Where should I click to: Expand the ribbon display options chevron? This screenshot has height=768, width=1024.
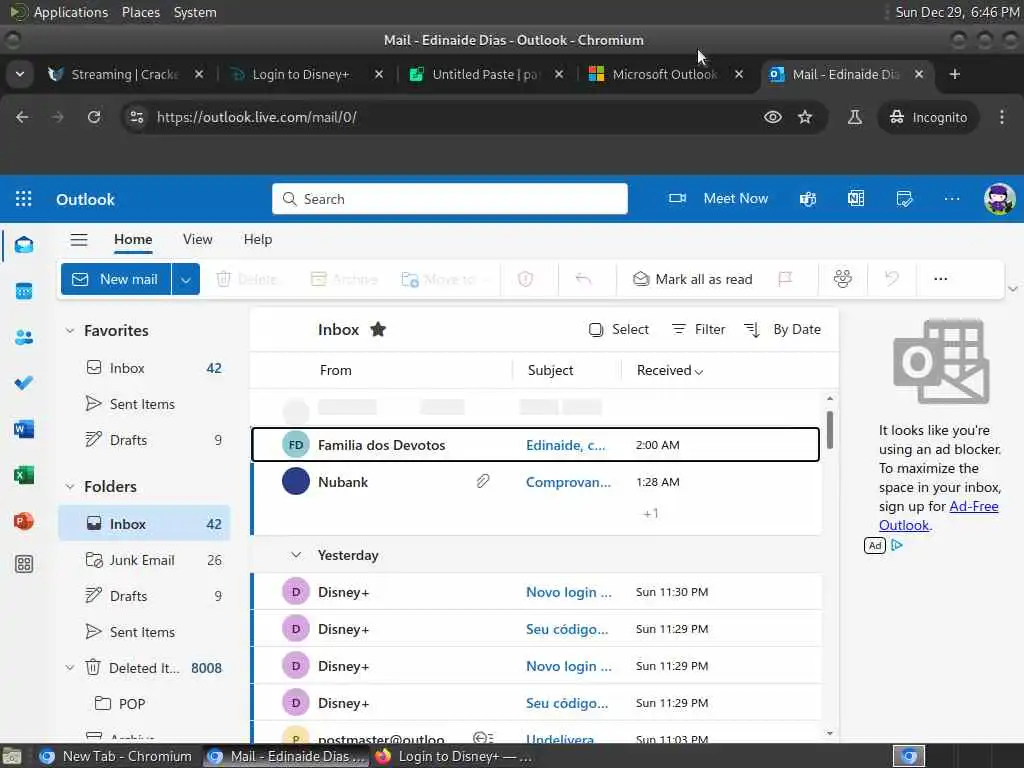[x=1012, y=289]
